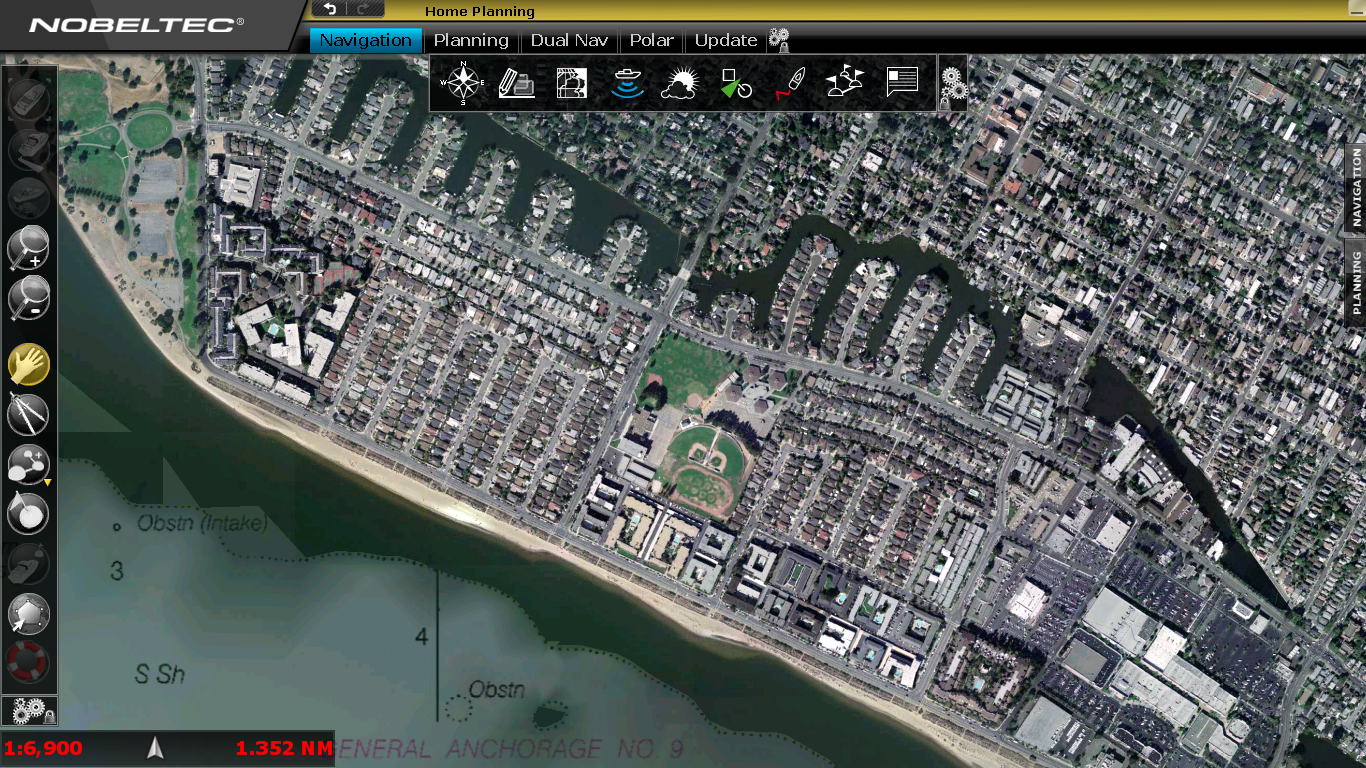Click the locked gears icon beside ribbon
1366x768 pixels.
pyautogui.click(x=953, y=85)
